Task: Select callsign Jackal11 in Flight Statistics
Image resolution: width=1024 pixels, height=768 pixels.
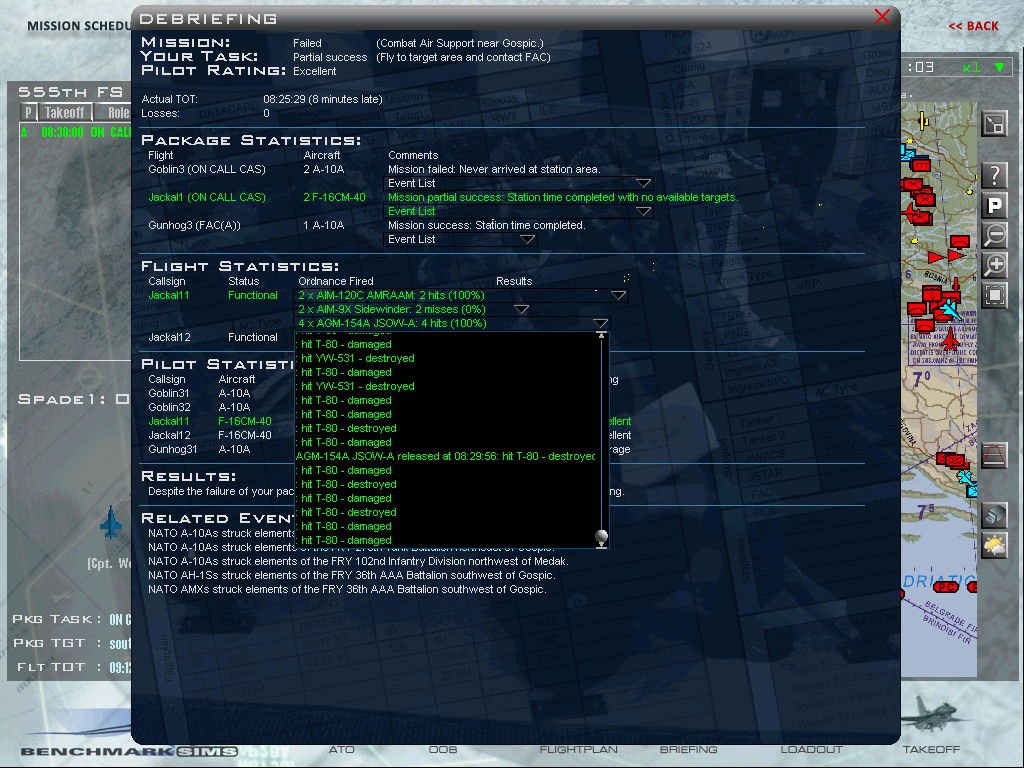Action: point(168,296)
